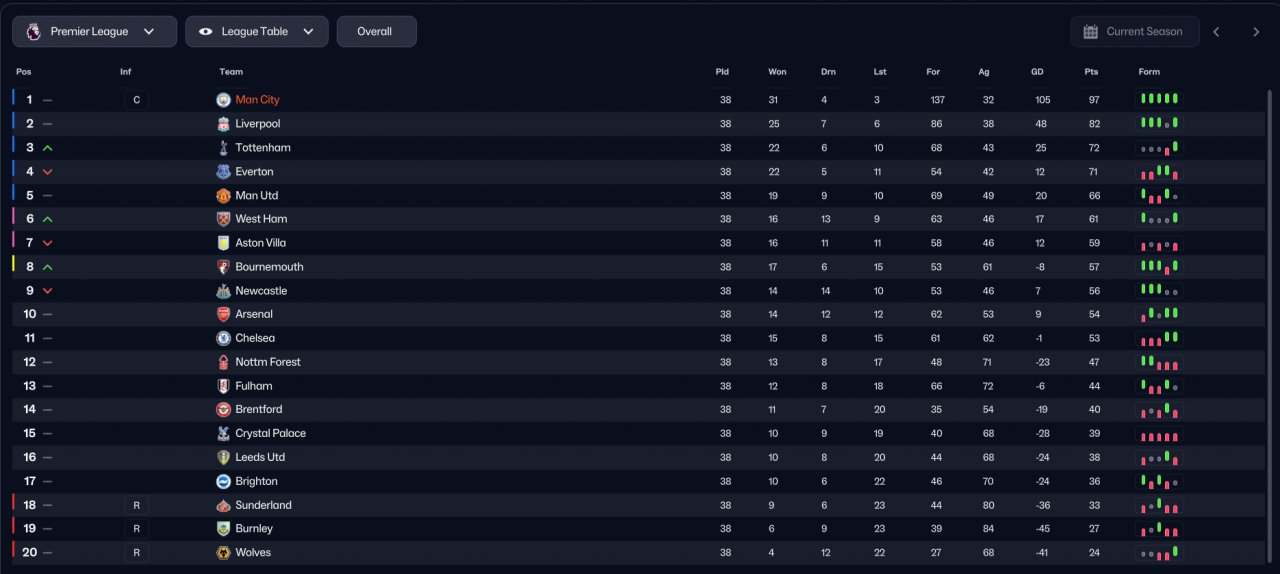
Task: Sort table by Pts column header
Action: (1091, 72)
